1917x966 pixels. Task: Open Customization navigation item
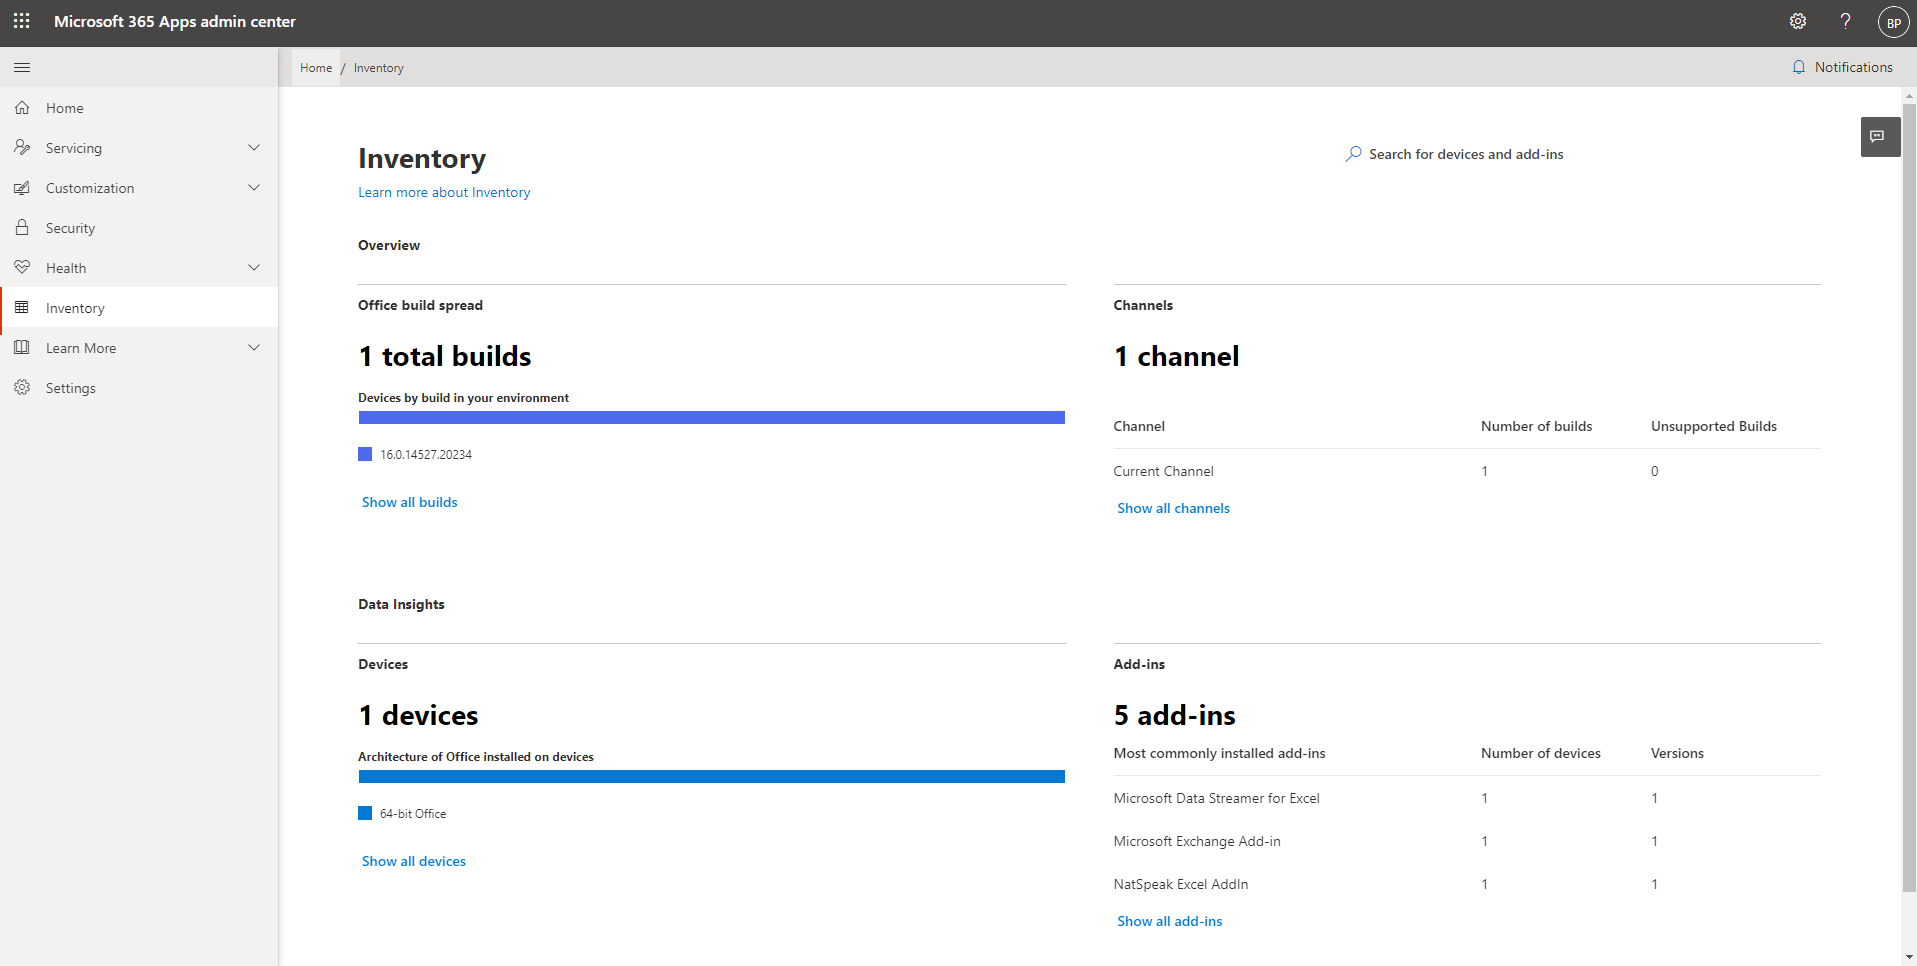point(139,187)
